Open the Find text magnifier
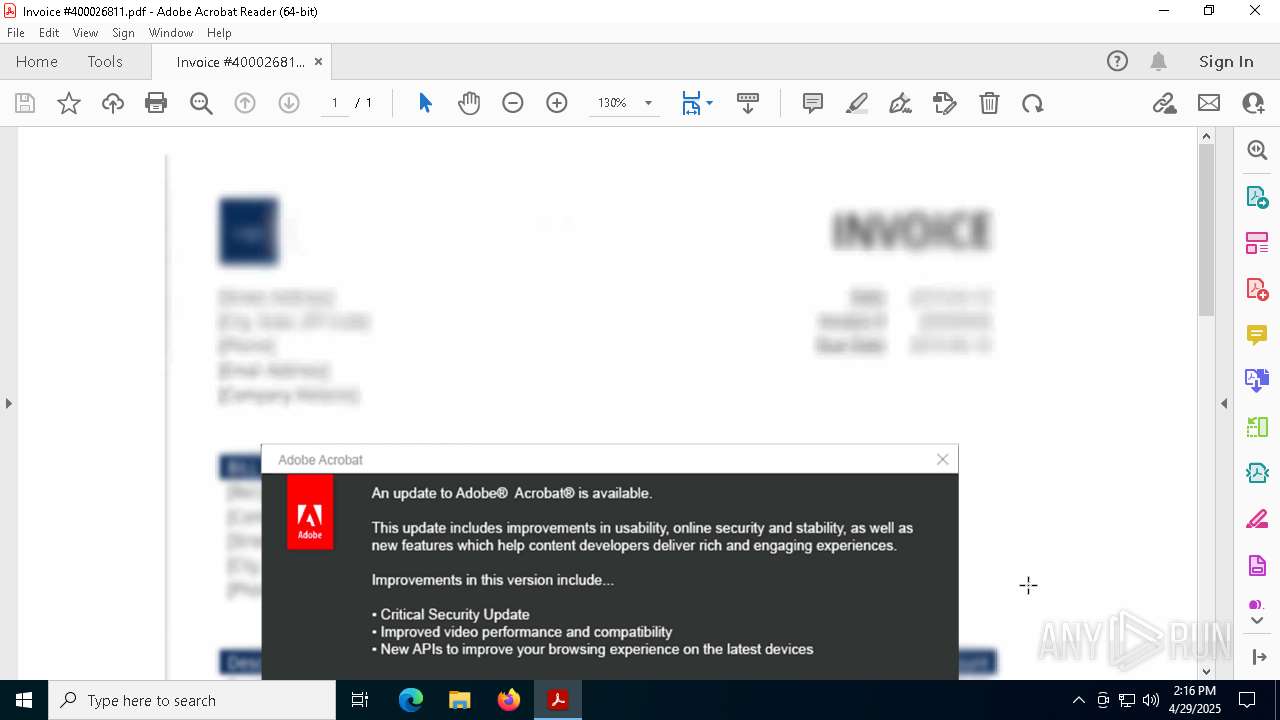This screenshot has height=720, width=1280. click(201, 103)
